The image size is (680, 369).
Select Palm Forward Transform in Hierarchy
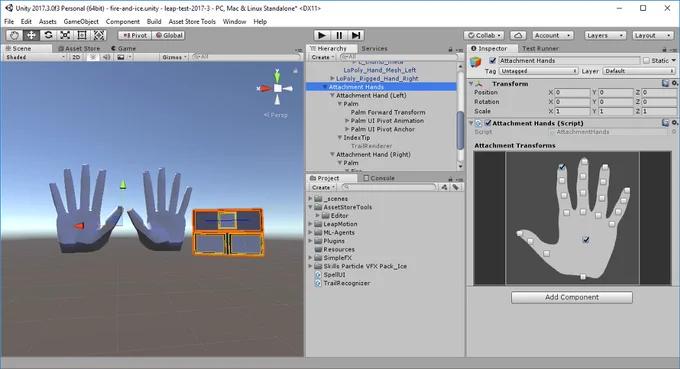(388, 112)
